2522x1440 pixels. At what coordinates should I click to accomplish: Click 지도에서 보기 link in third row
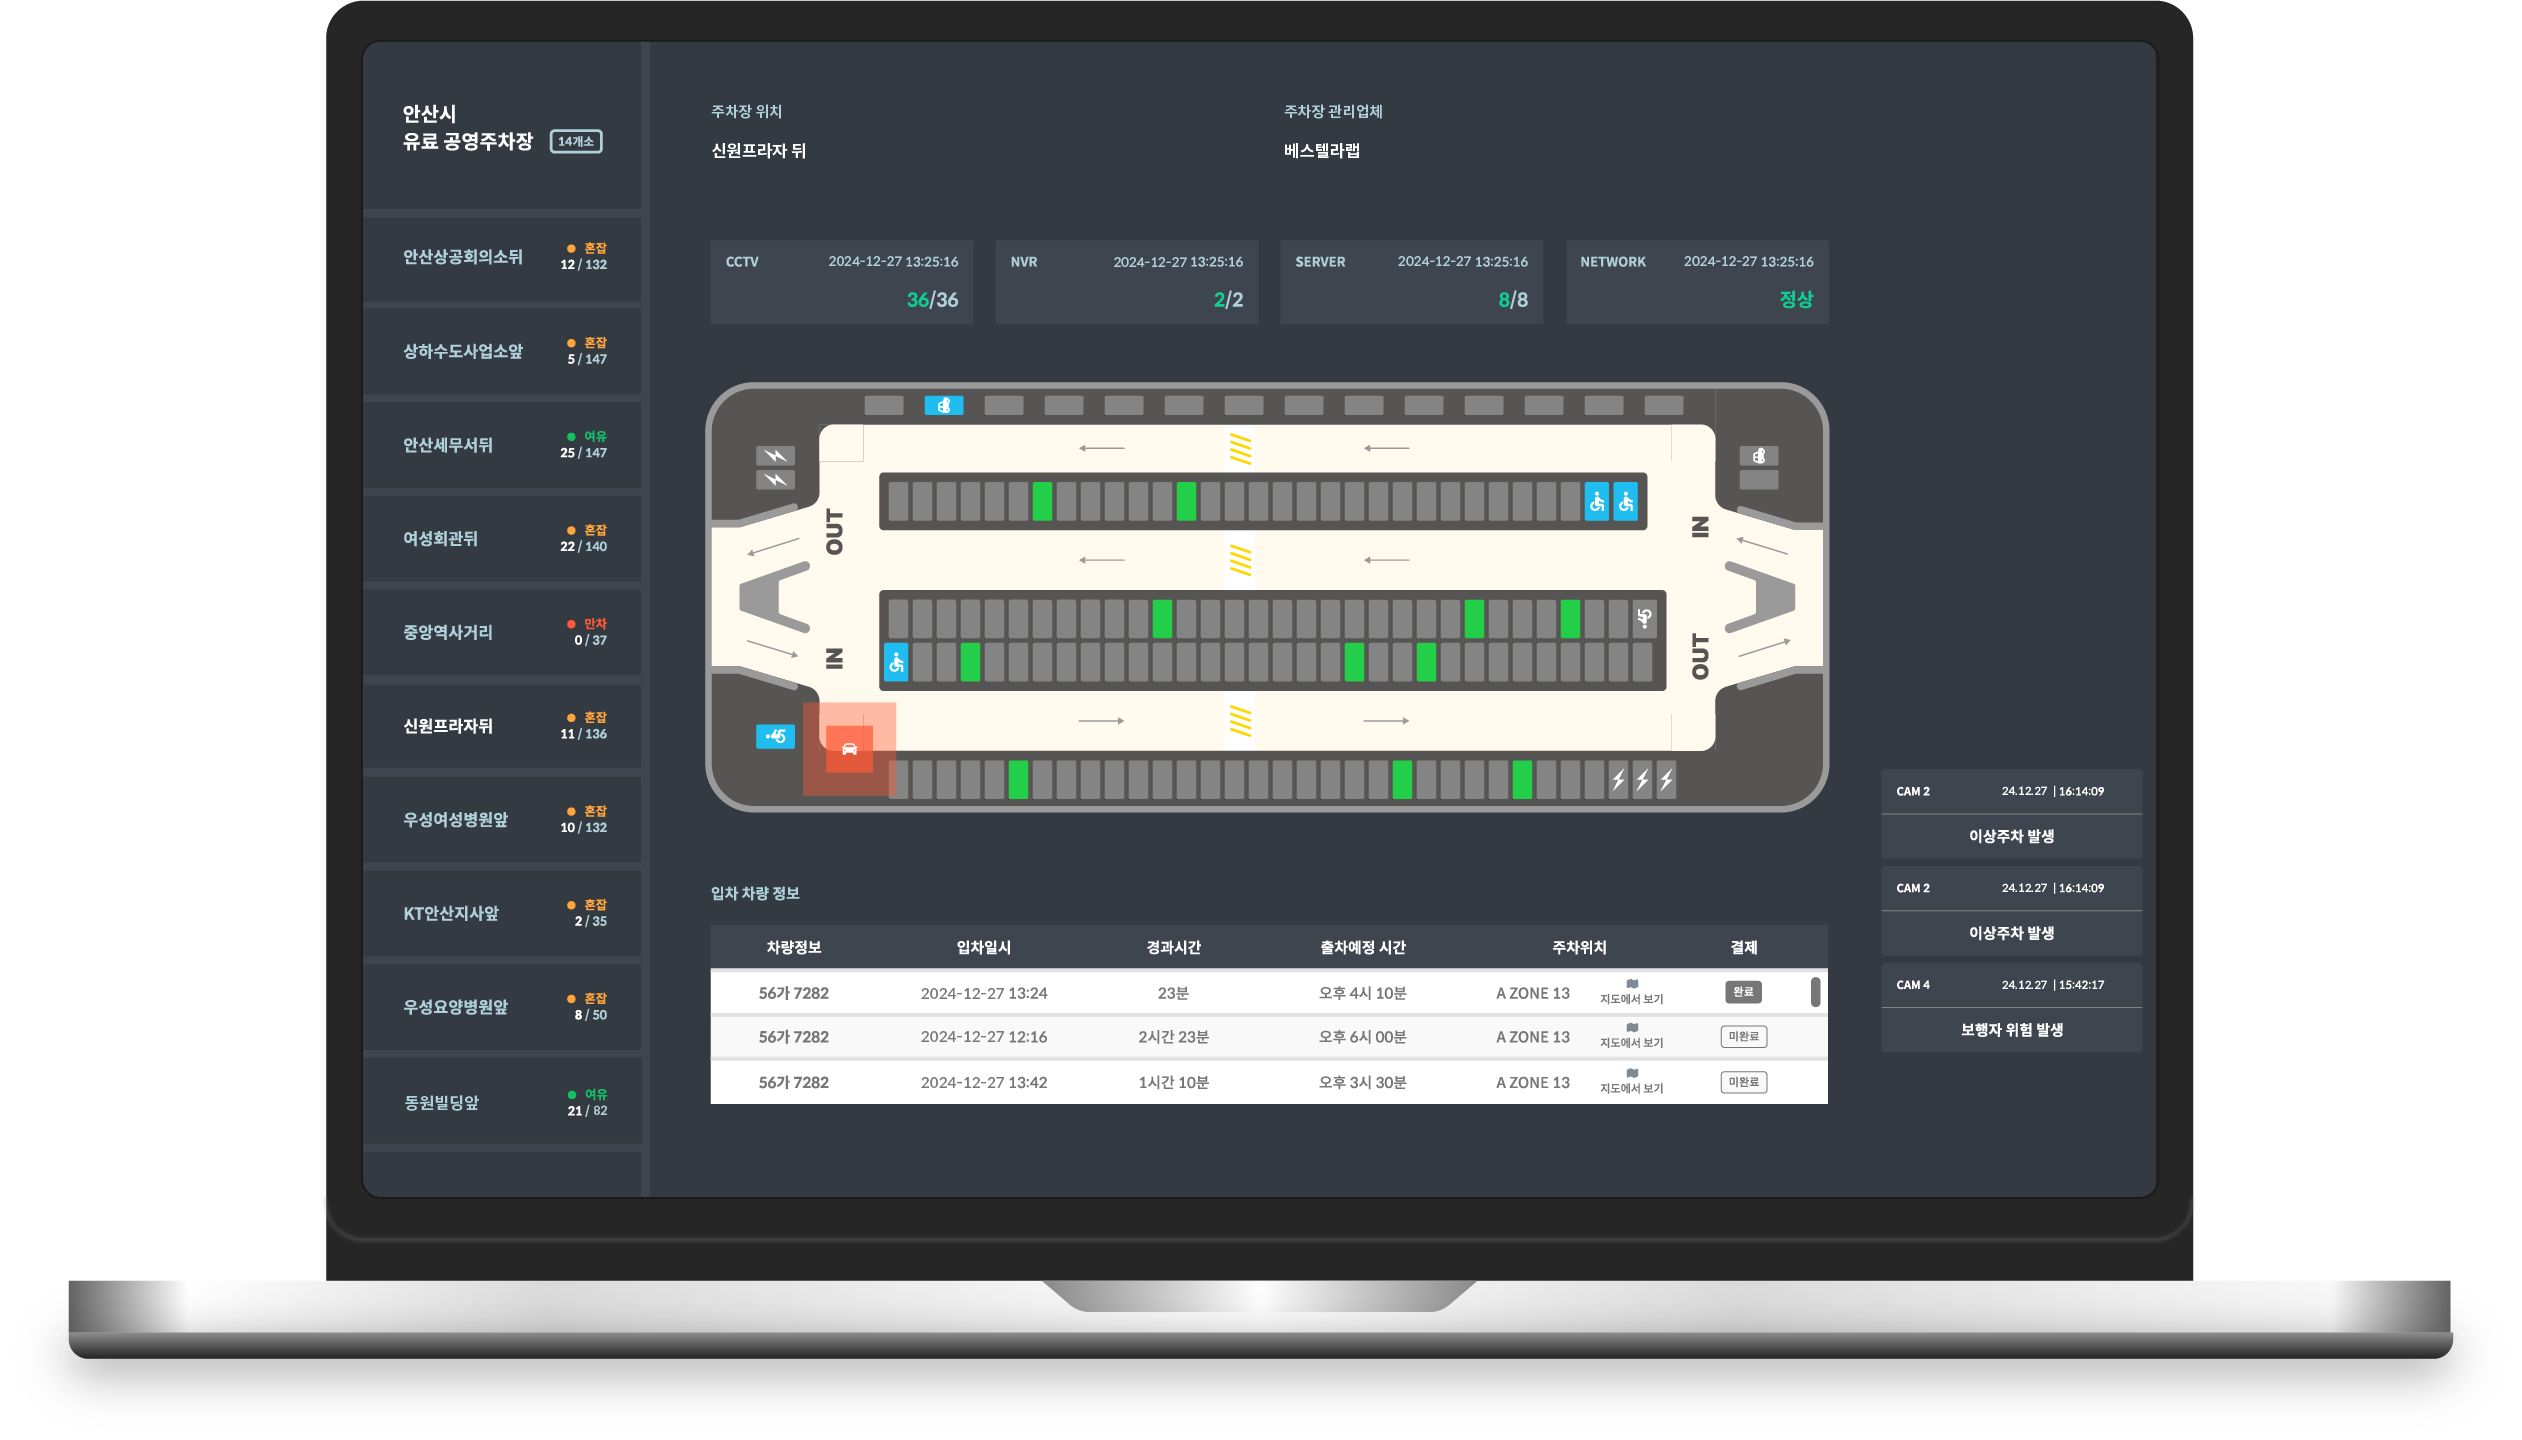[1631, 1088]
